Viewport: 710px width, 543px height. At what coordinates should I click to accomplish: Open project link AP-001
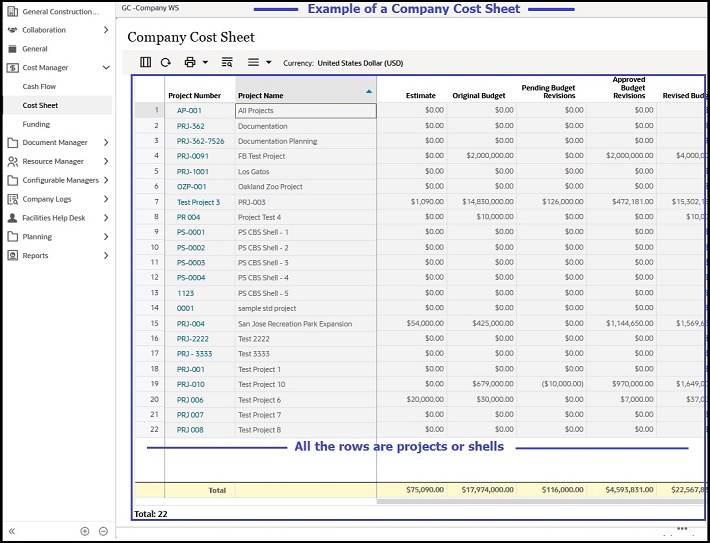tap(189, 111)
